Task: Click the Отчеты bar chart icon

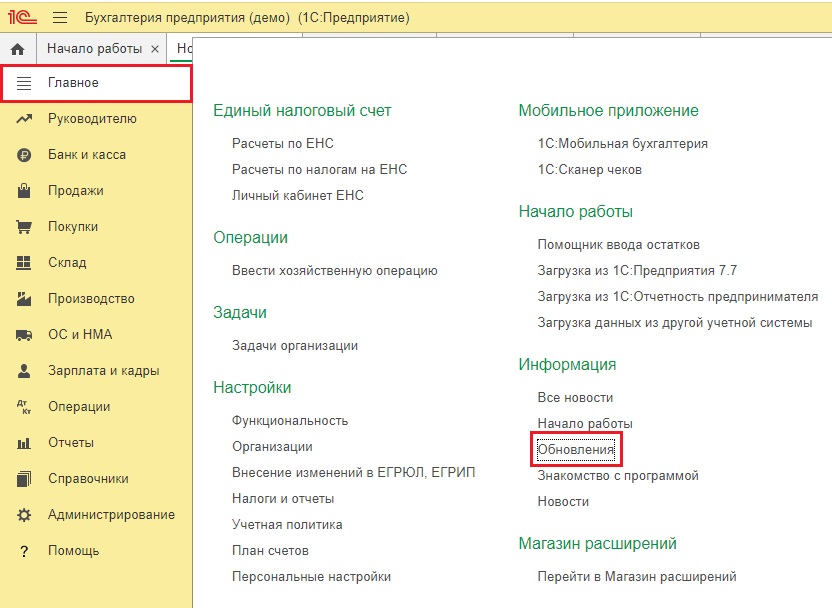Action: tap(24, 443)
